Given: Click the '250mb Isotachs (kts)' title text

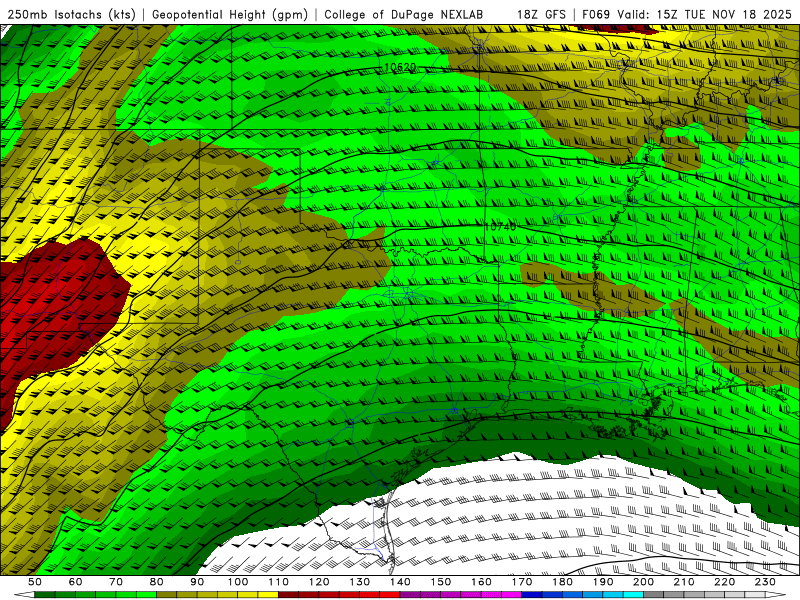Looking at the screenshot, I should click(71, 14).
